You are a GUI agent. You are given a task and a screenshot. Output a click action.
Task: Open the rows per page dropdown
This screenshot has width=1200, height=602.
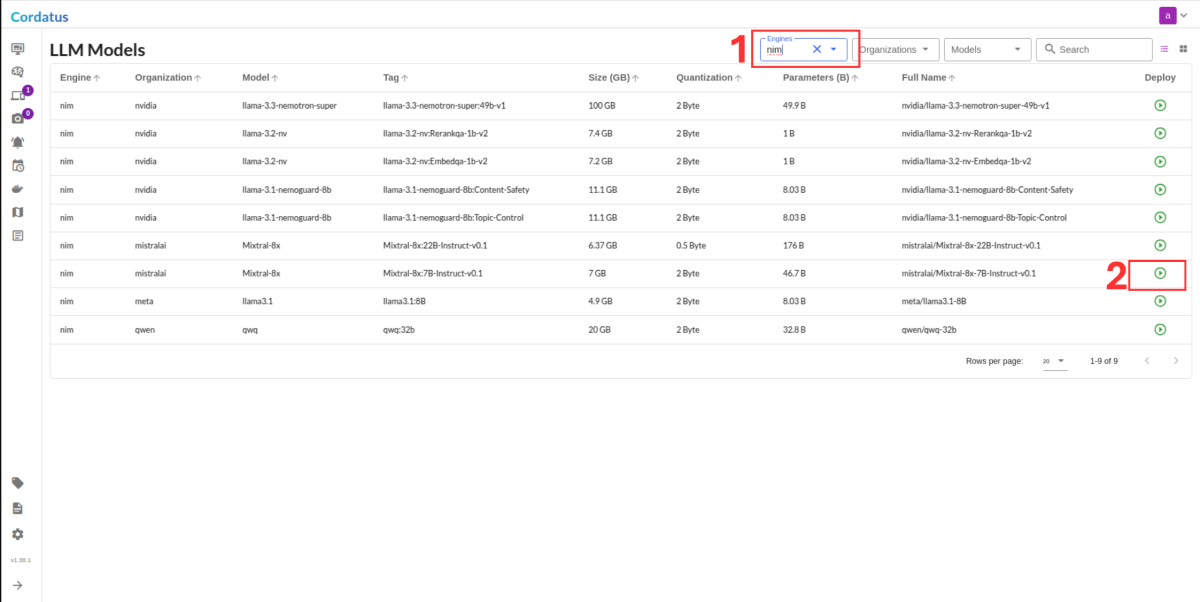point(1054,361)
